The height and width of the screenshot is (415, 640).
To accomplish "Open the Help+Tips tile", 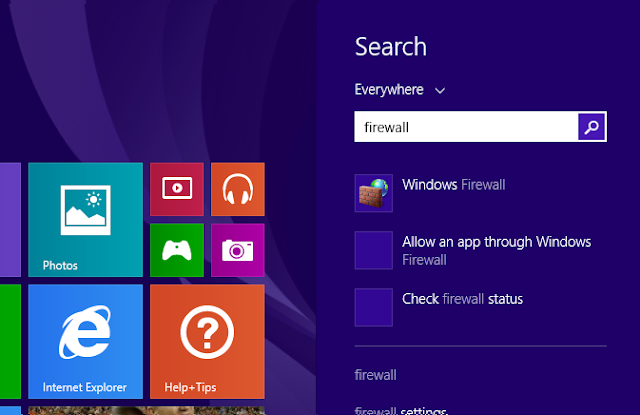I will pyautogui.click(x=207, y=342).
